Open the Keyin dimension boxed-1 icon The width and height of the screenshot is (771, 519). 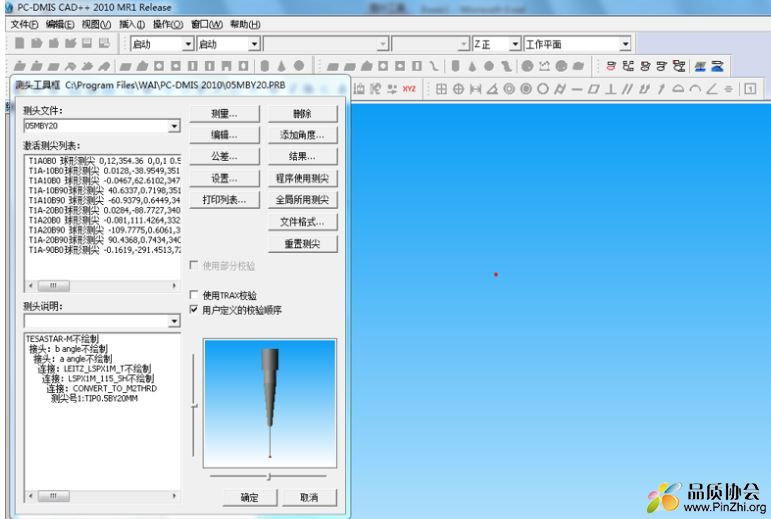coord(750,89)
